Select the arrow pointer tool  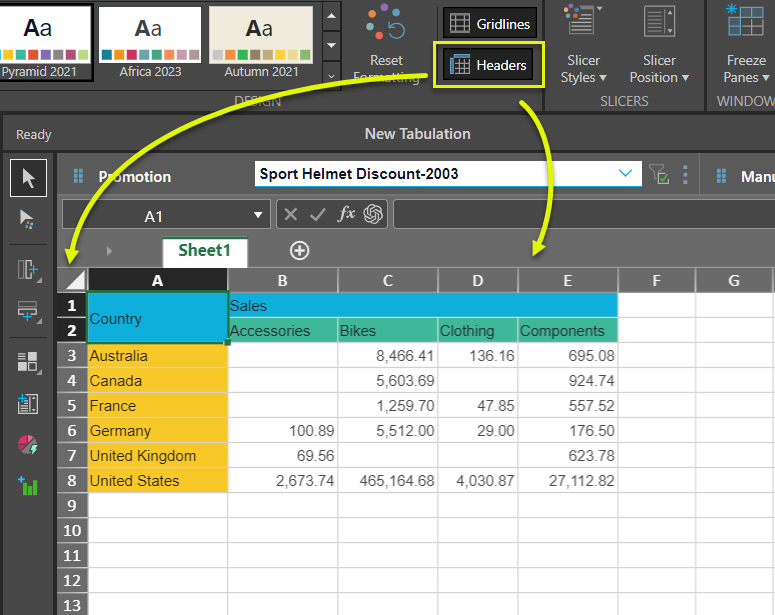pos(28,178)
